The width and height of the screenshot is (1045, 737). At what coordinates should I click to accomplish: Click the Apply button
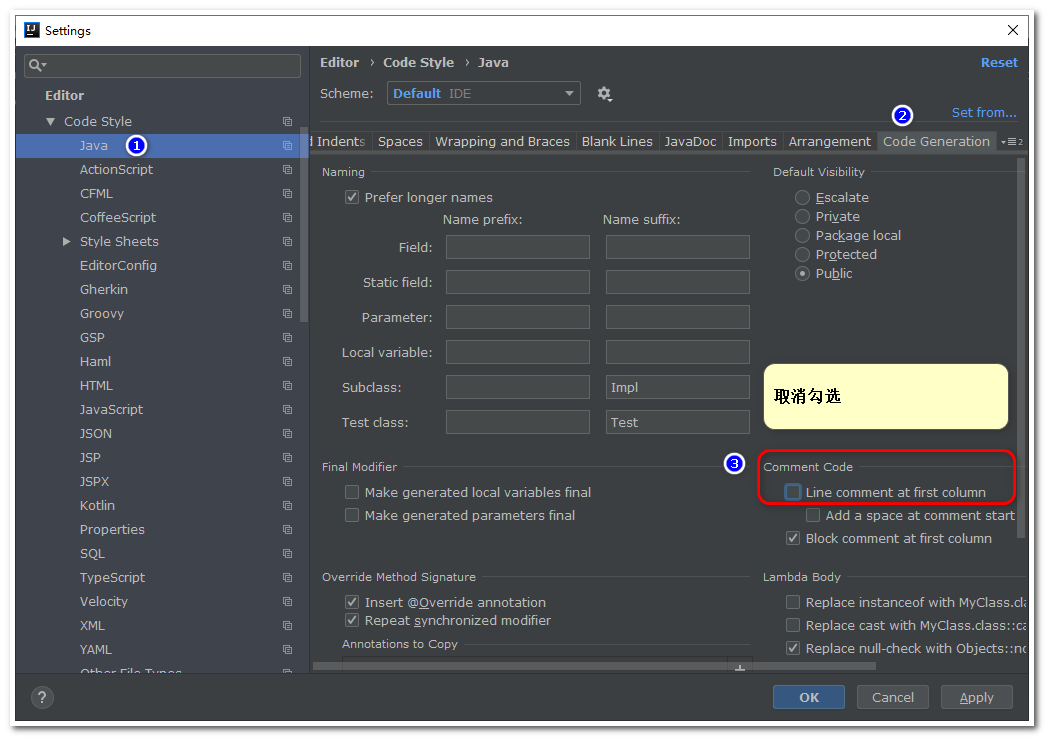coord(976,697)
